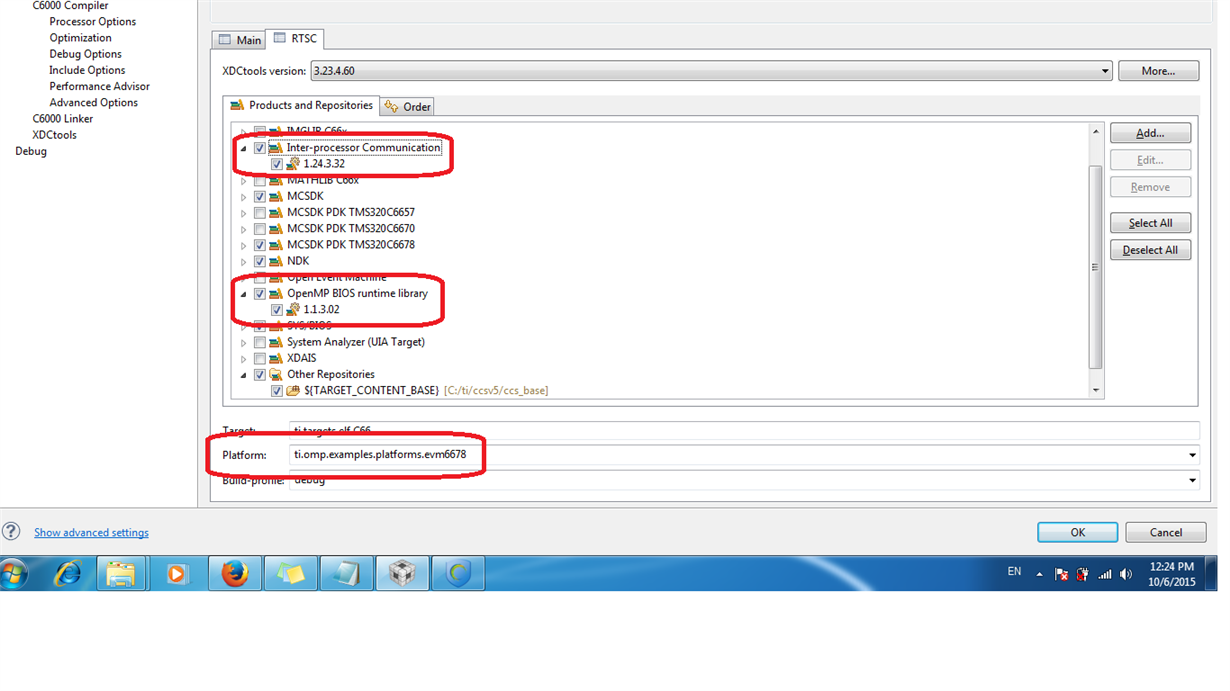Click the Other Repositories folder icon
Screen dimensions: 1230x691
(275, 374)
